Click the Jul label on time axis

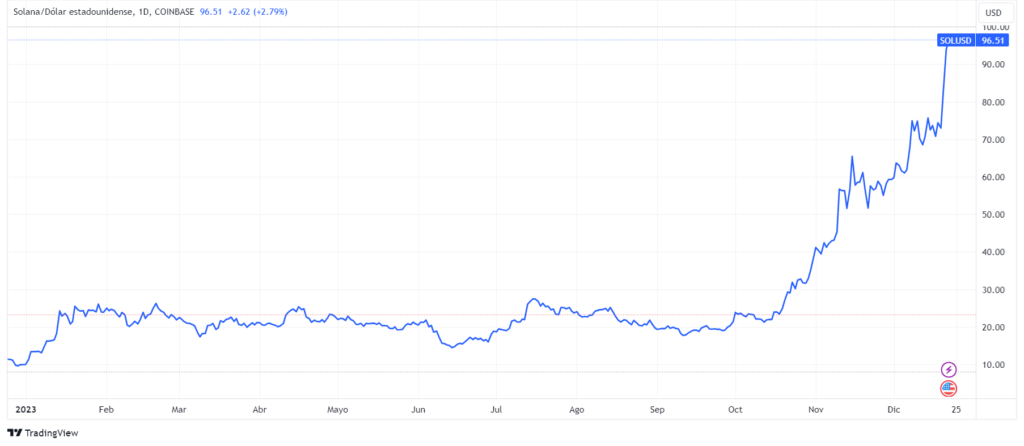pos(496,409)
